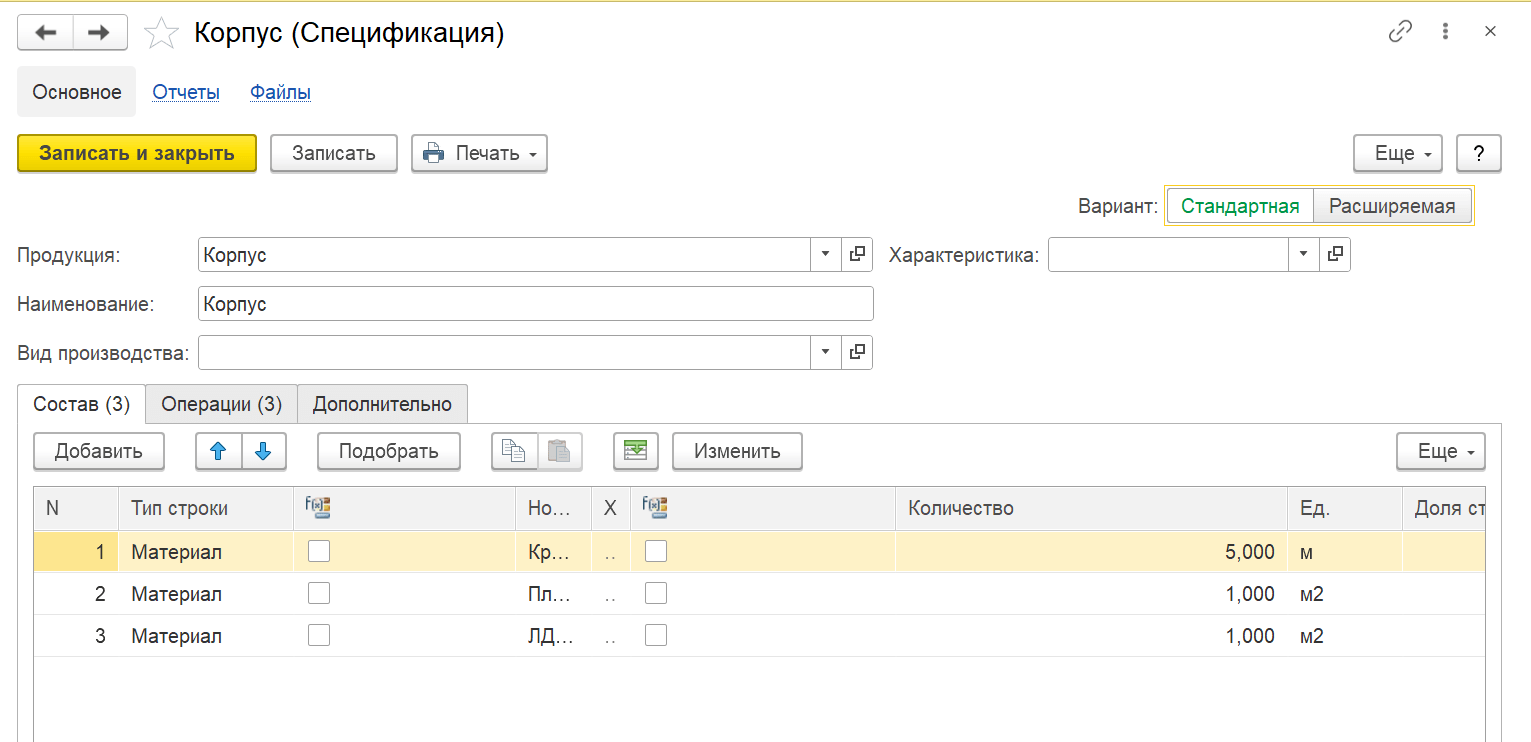1531x742 pixels.
Task: Open the Продукция field's linked item
Action: pos(857,255)
